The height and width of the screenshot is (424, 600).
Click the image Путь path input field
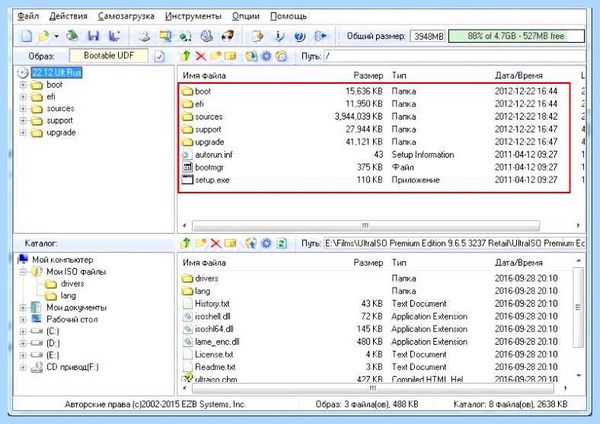pos(455,56)
